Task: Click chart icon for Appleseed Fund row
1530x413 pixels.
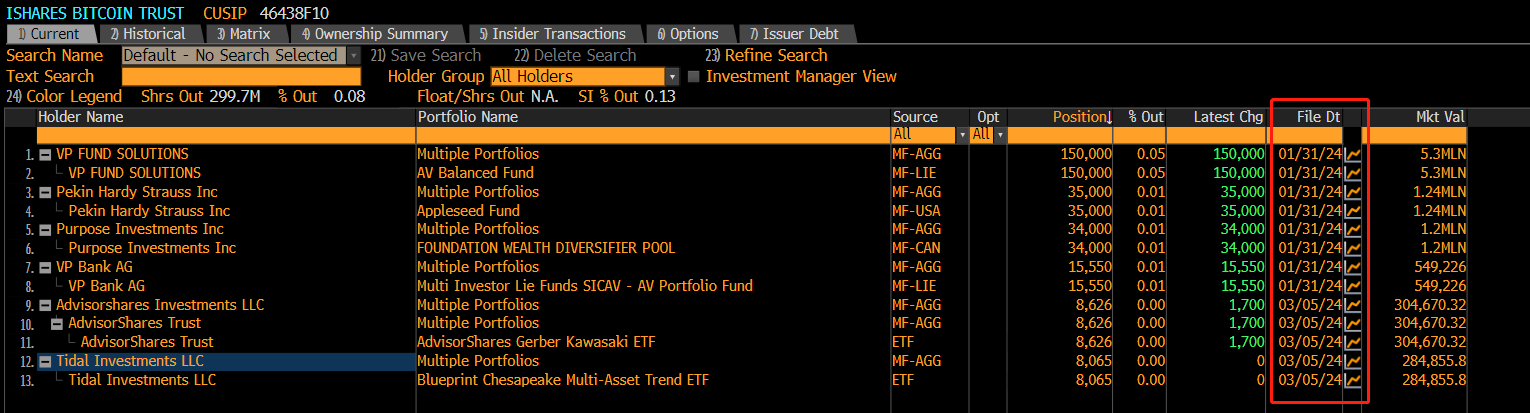Action: click(1353, 211)
